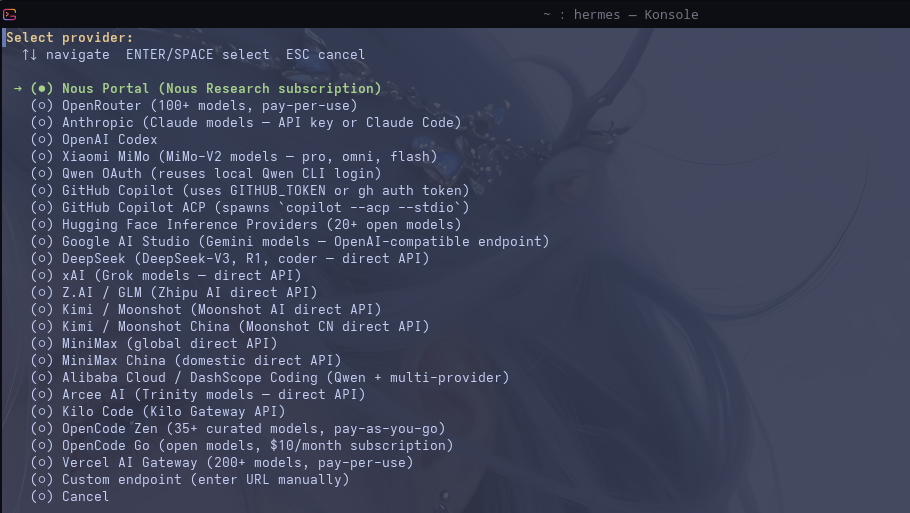Select Z.AI / GLM provider

point(174,292)
